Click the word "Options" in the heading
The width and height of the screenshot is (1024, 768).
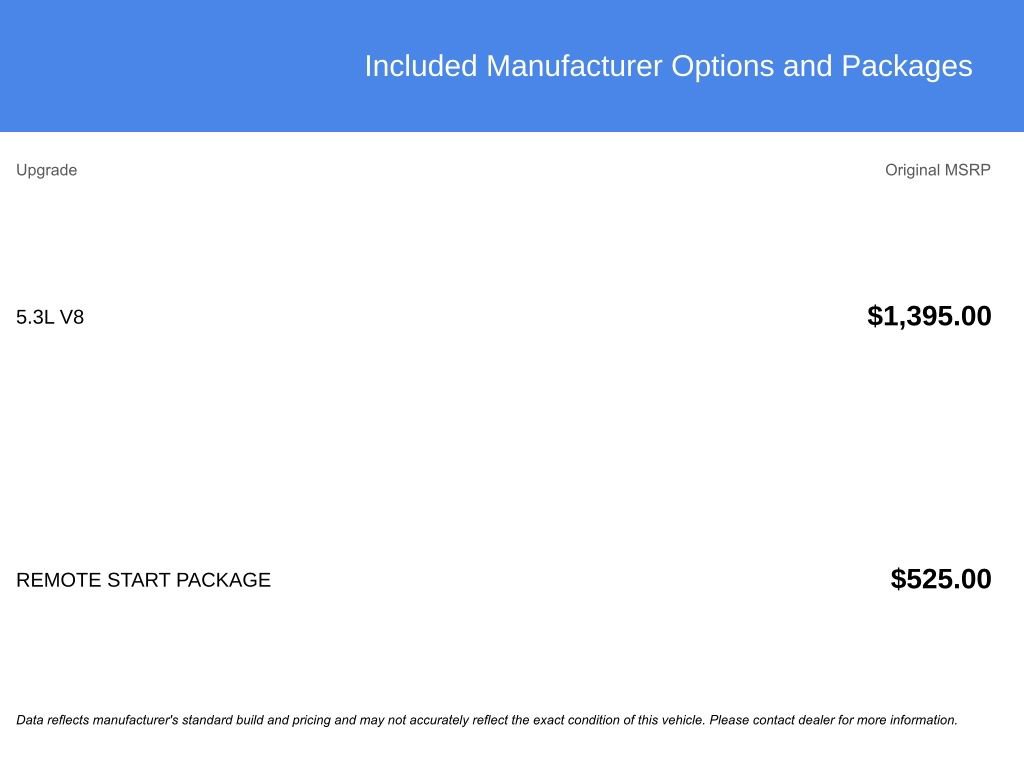pos(723,66)
